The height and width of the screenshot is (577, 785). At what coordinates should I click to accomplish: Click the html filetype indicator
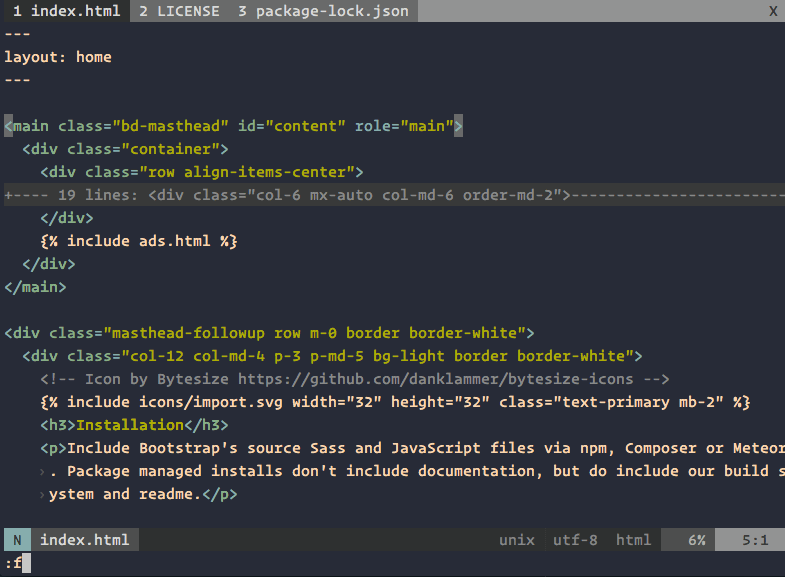pos(633,540)
